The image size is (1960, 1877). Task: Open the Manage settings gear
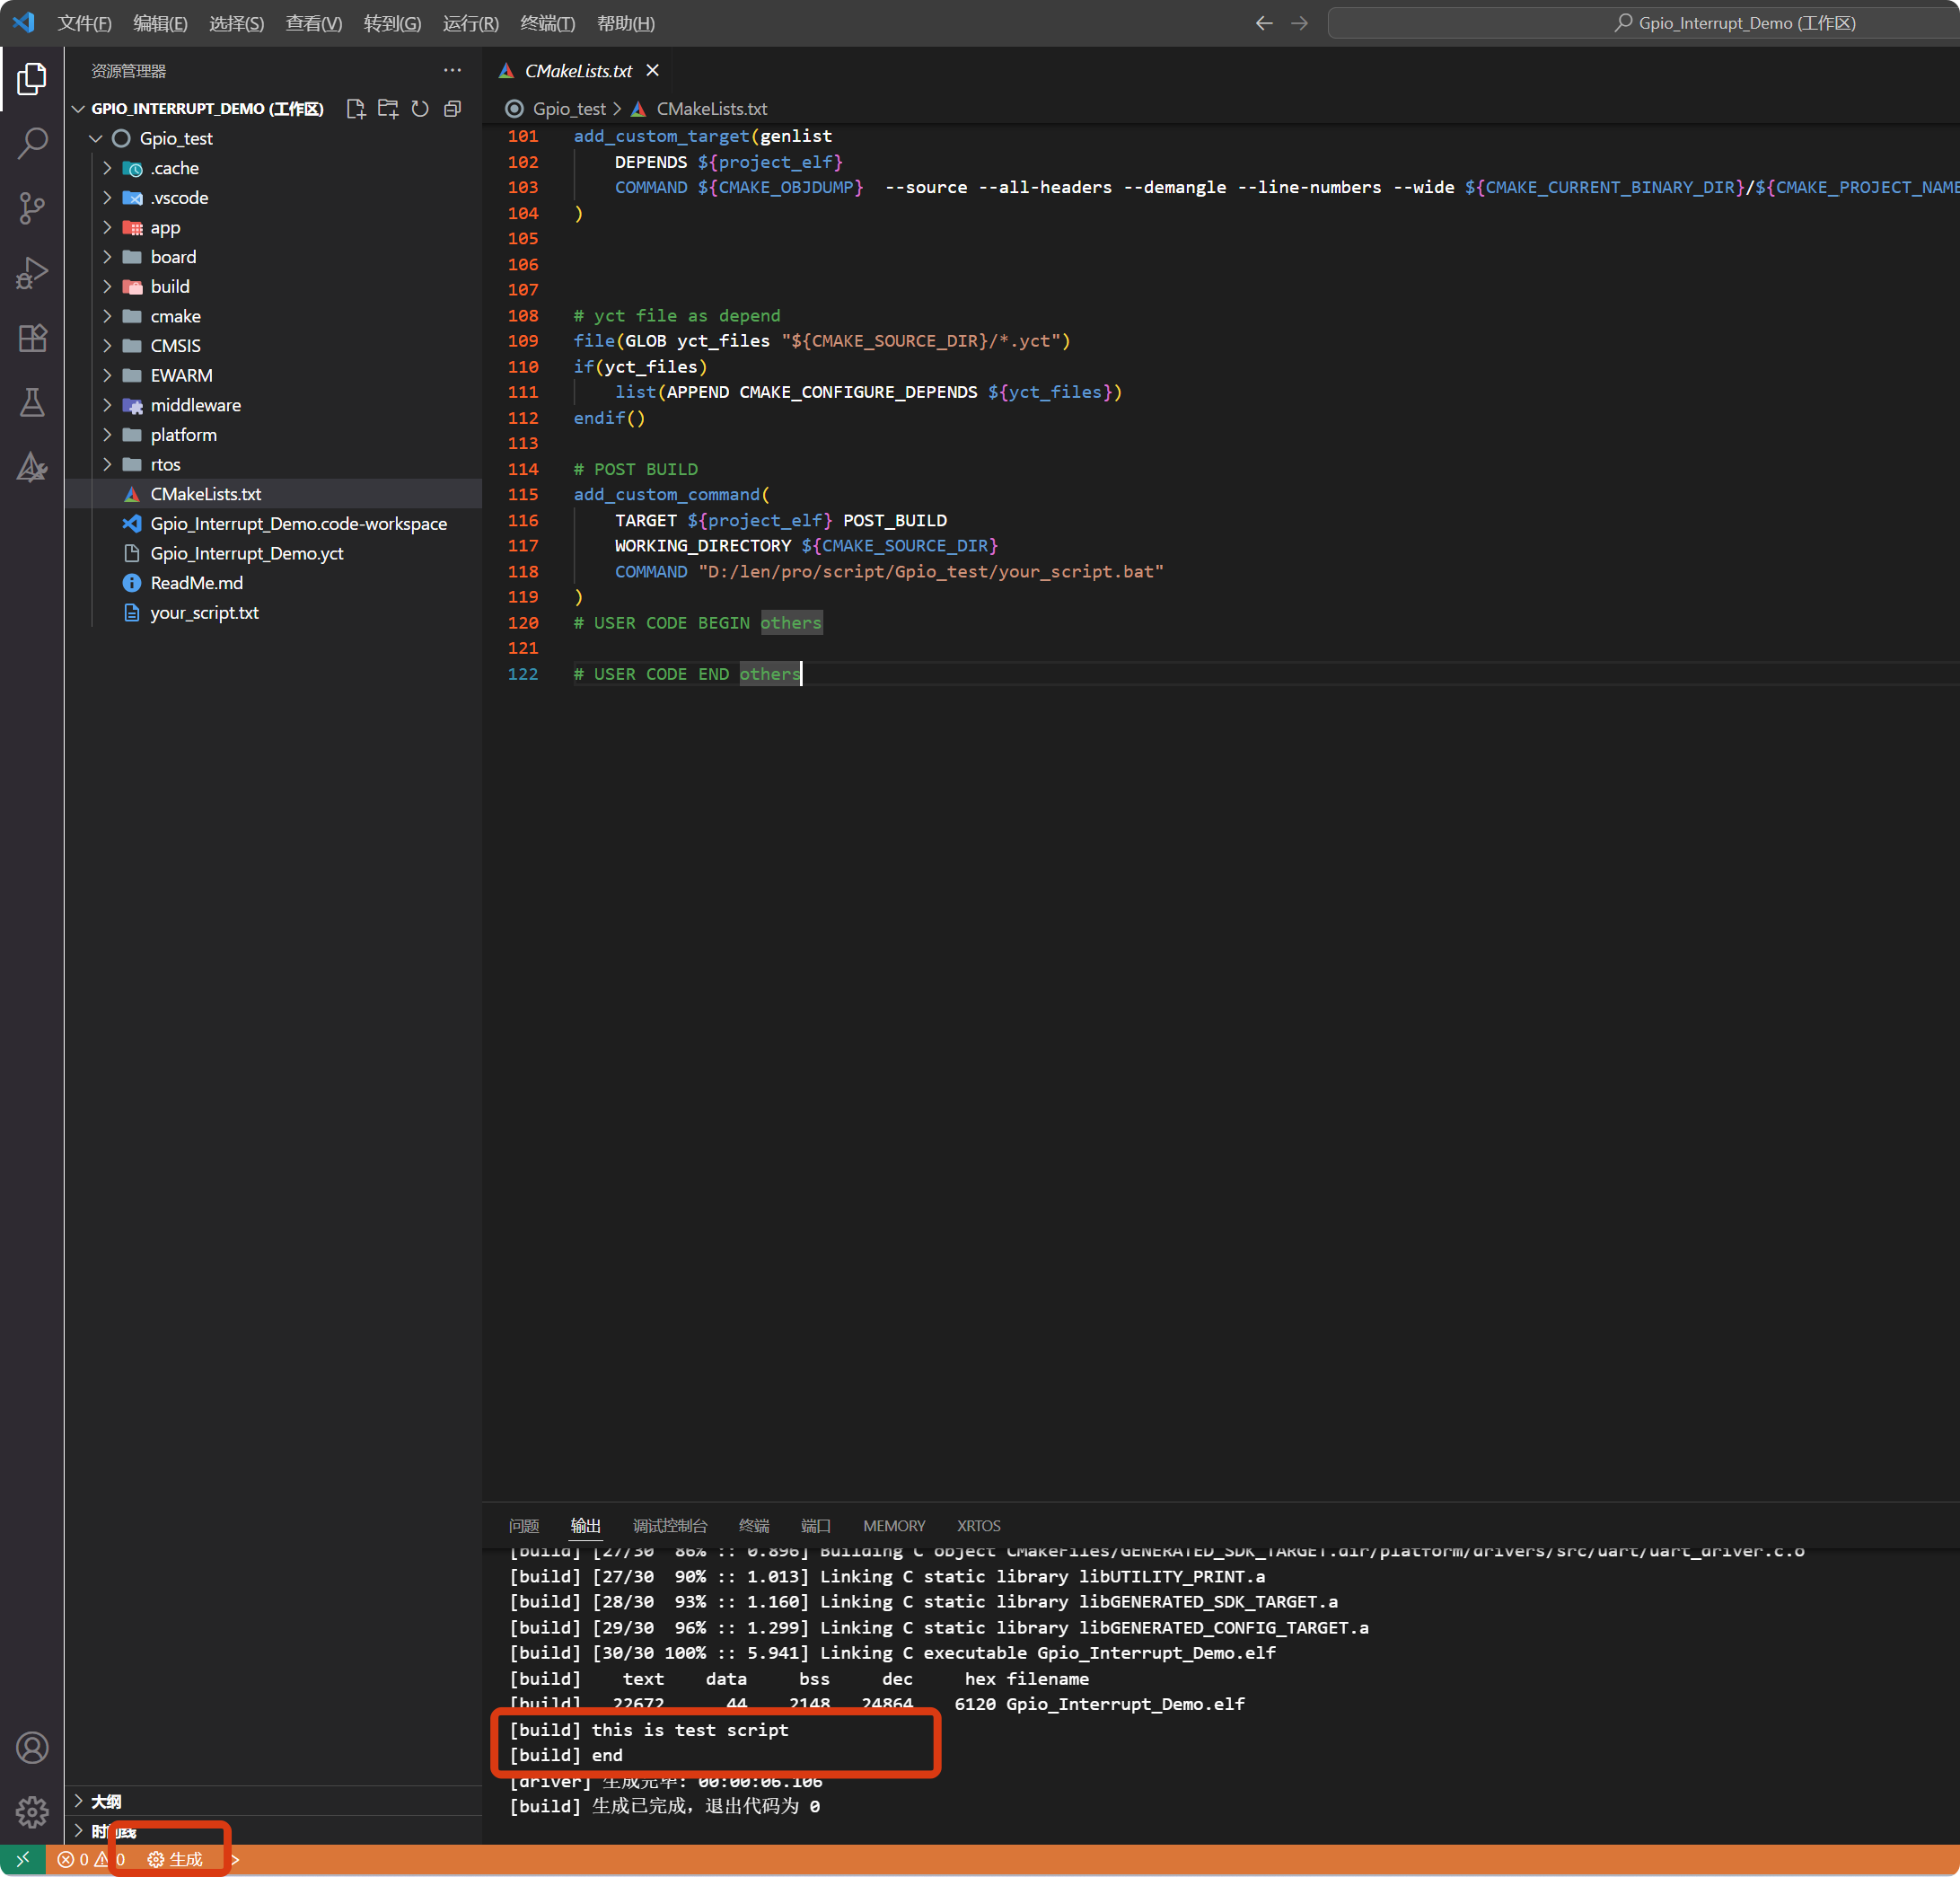pyautogui.click(x=32, y=1812)
